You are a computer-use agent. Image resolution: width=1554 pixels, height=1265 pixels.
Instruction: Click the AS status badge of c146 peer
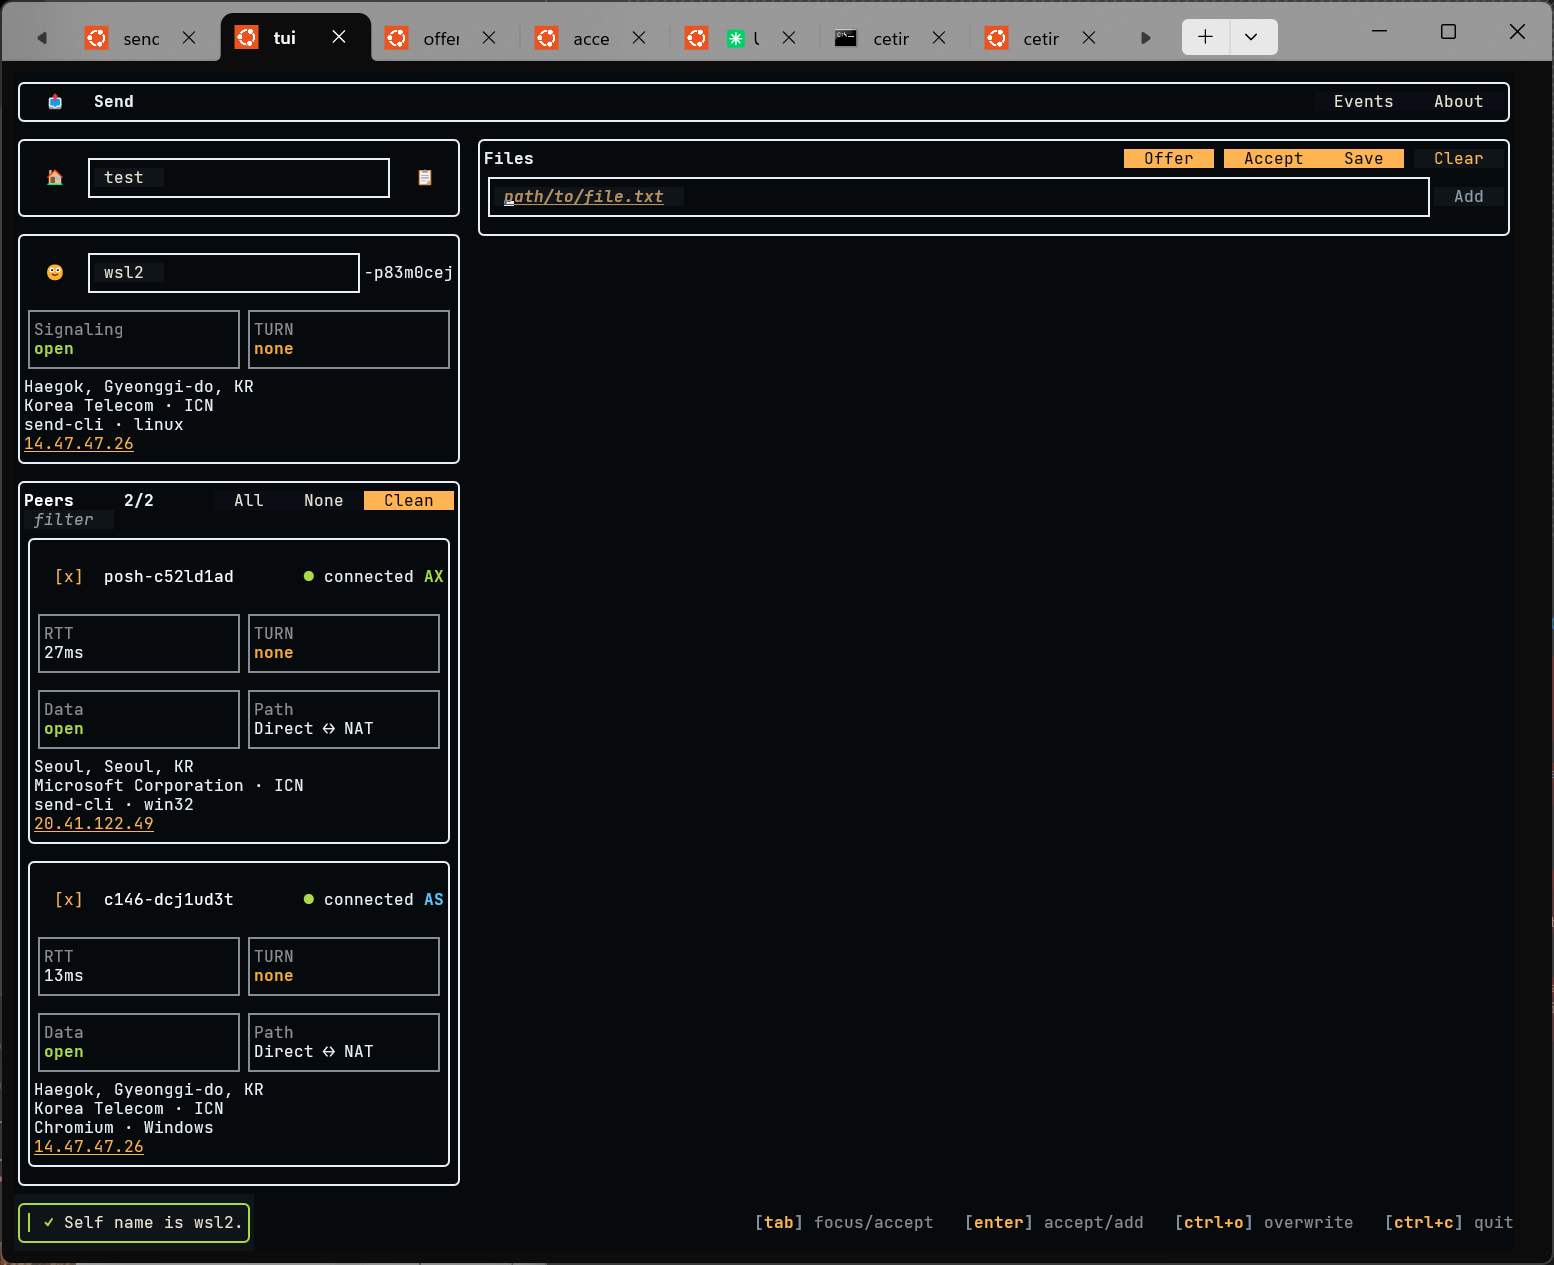433,900
